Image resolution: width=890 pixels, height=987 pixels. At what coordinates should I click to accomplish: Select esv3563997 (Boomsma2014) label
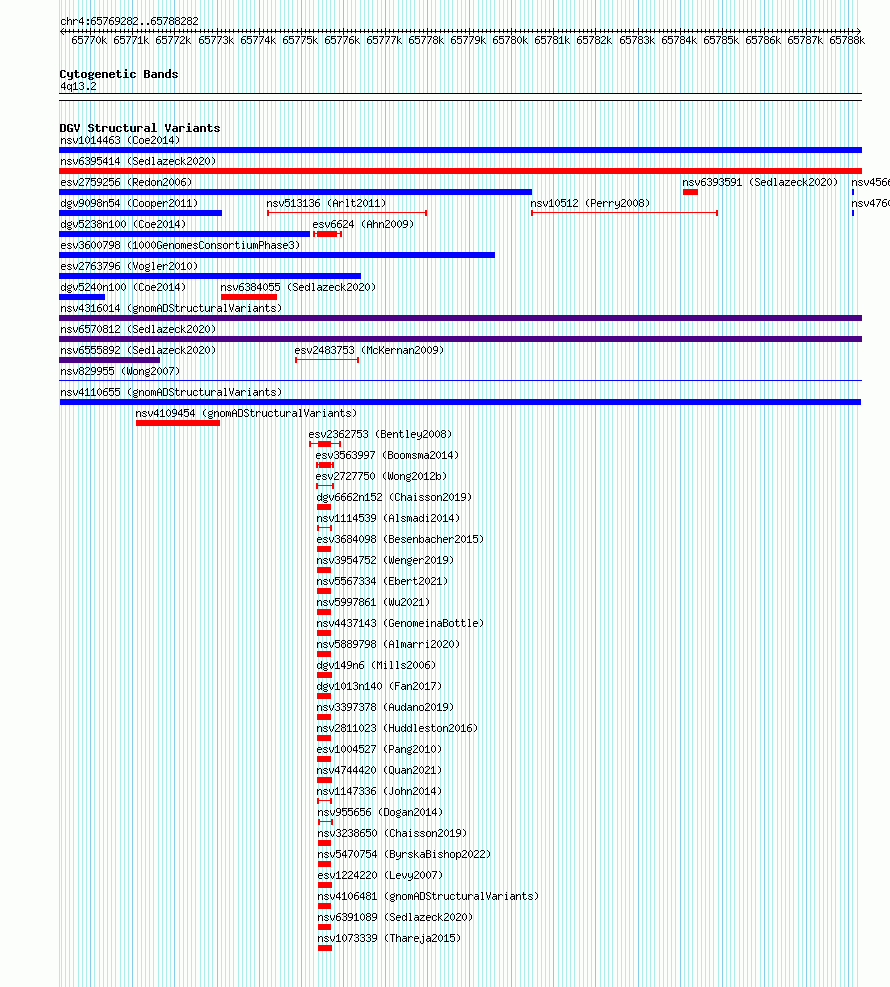click(x=387, y=455)
